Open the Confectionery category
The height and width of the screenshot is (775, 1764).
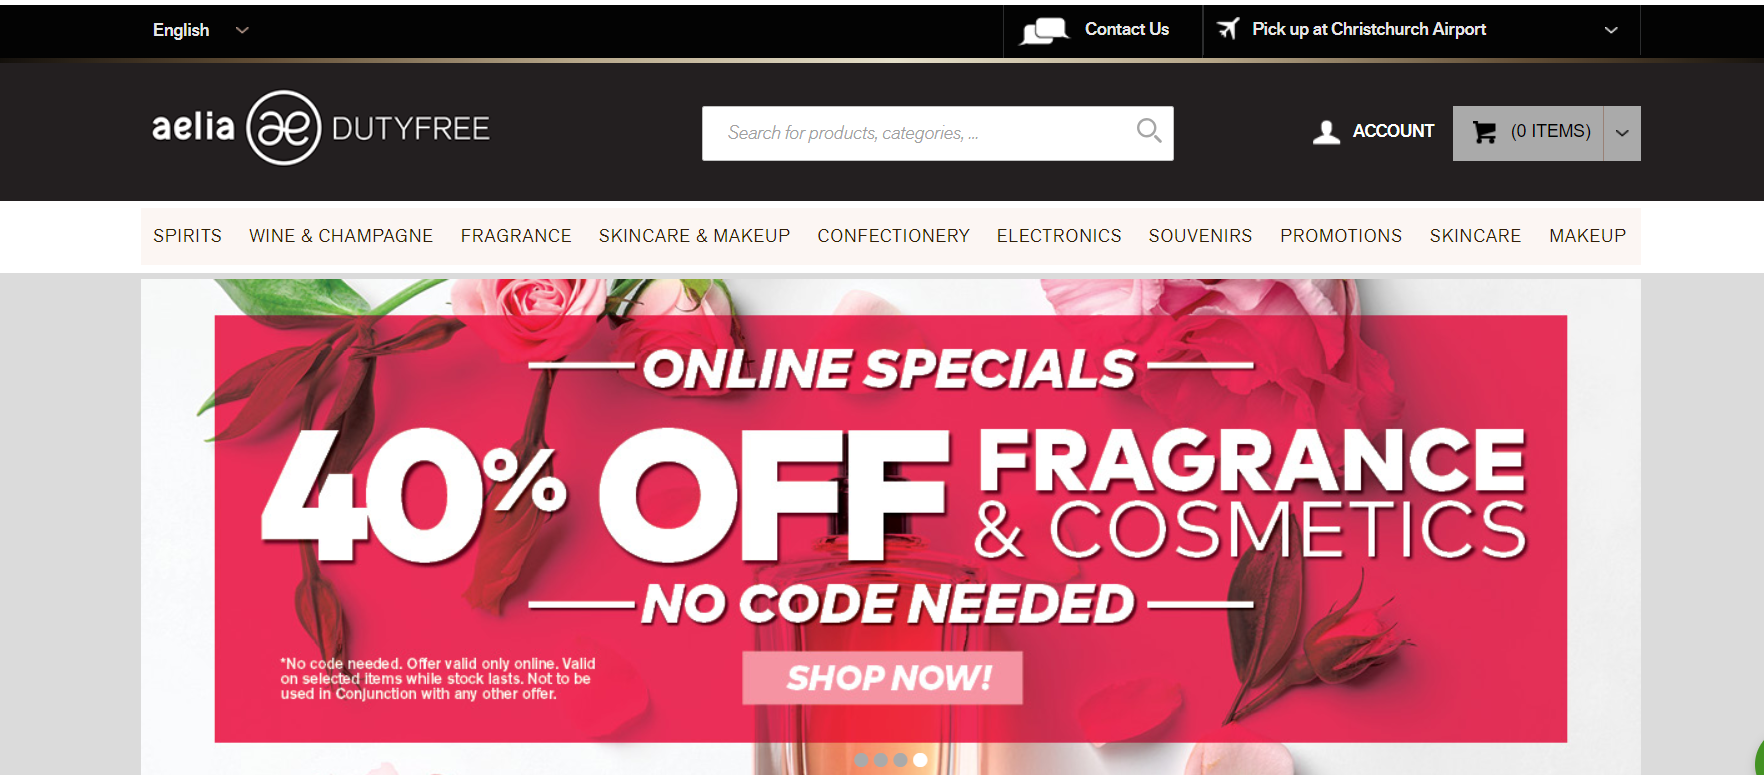[893, 236]
